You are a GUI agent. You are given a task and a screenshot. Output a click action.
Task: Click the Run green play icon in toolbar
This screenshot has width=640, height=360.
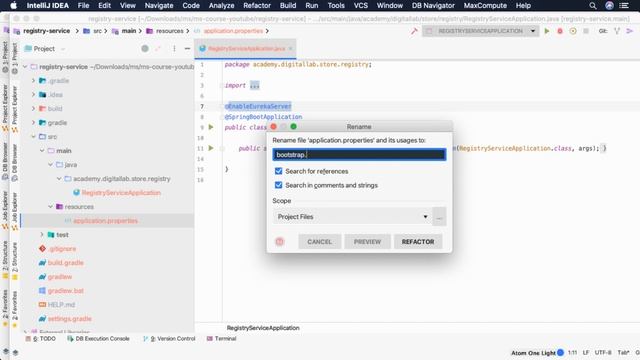pos(547,31)
